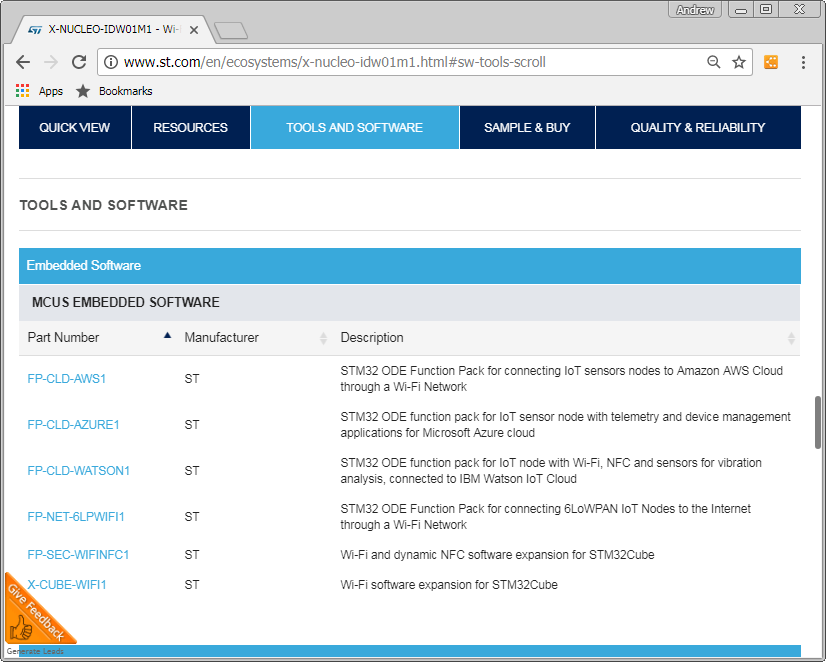
Task: Open the Apps grid shortcut
Action: (x=39, y=91)
